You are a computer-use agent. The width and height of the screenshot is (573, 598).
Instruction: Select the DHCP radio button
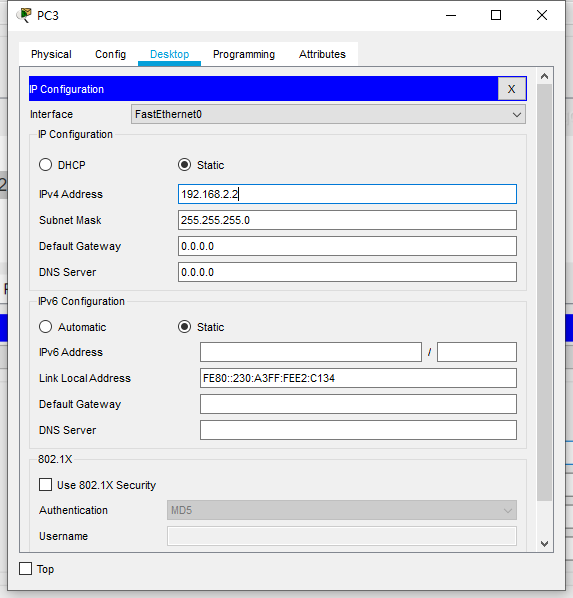pos(45,165)
